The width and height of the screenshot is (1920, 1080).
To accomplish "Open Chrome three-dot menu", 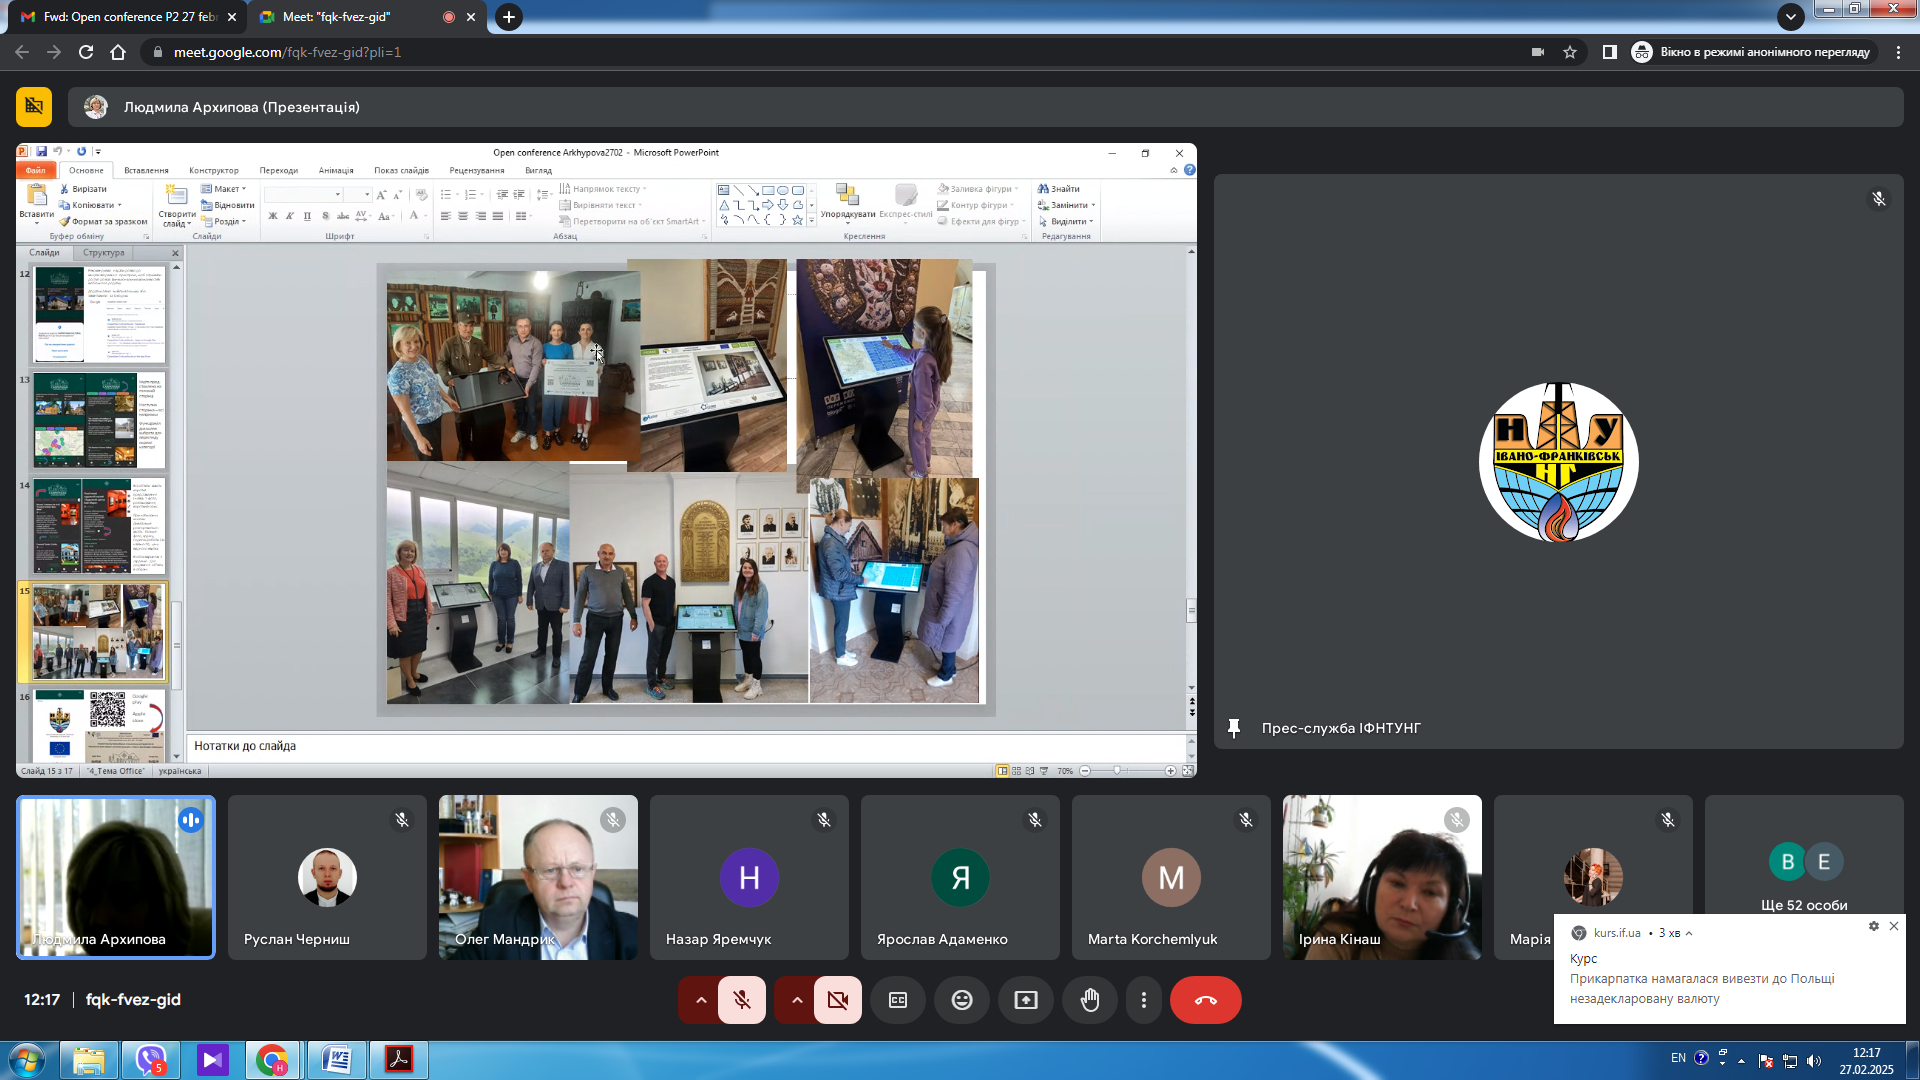I will [1898, 52].
